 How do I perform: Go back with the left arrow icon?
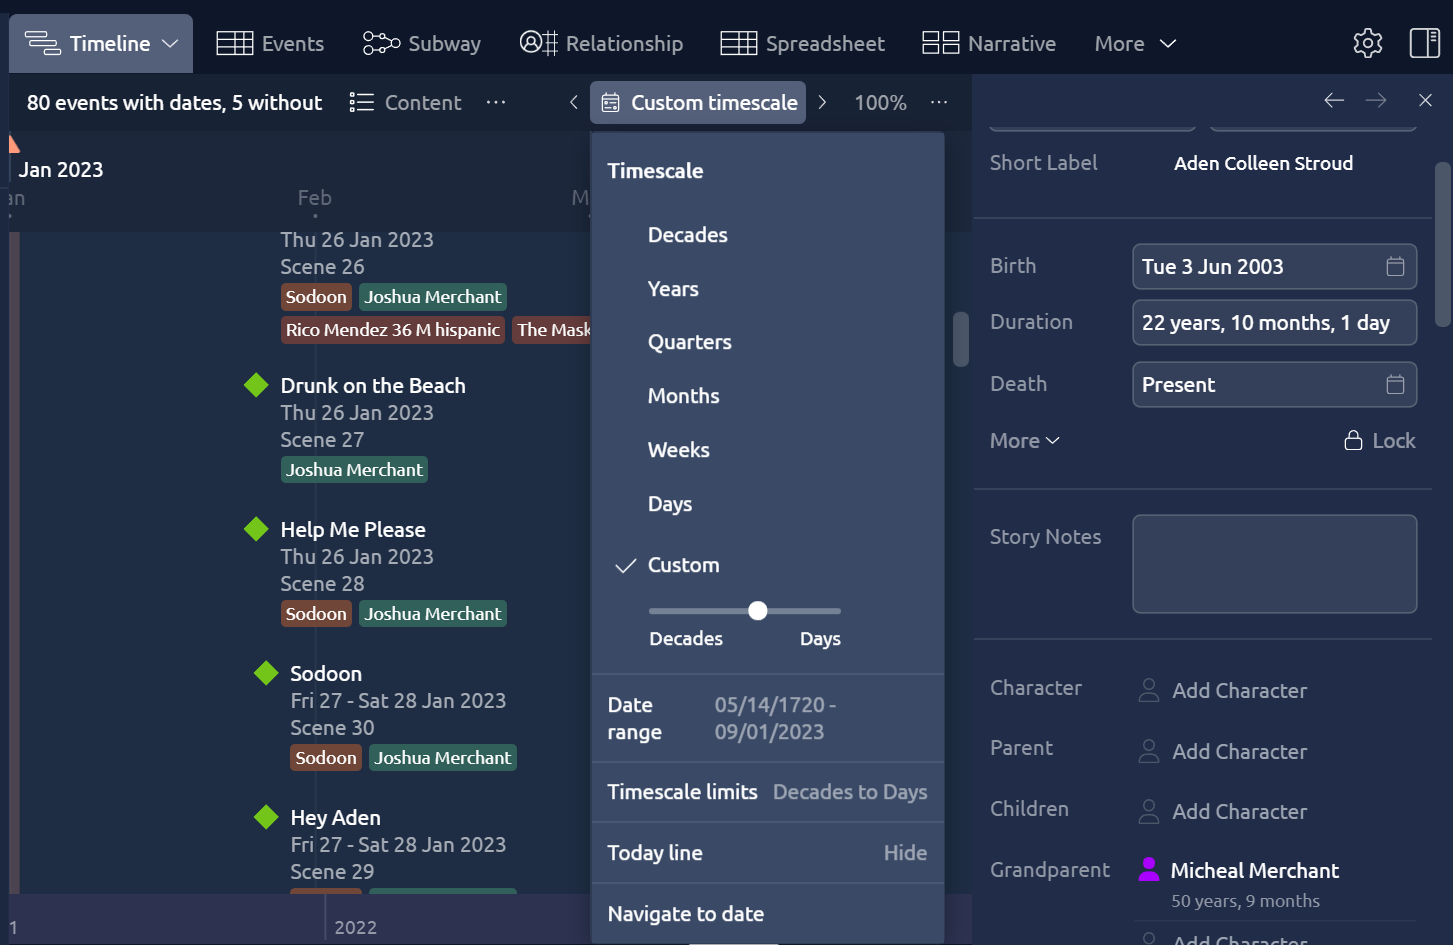(x=1333, y=100)
